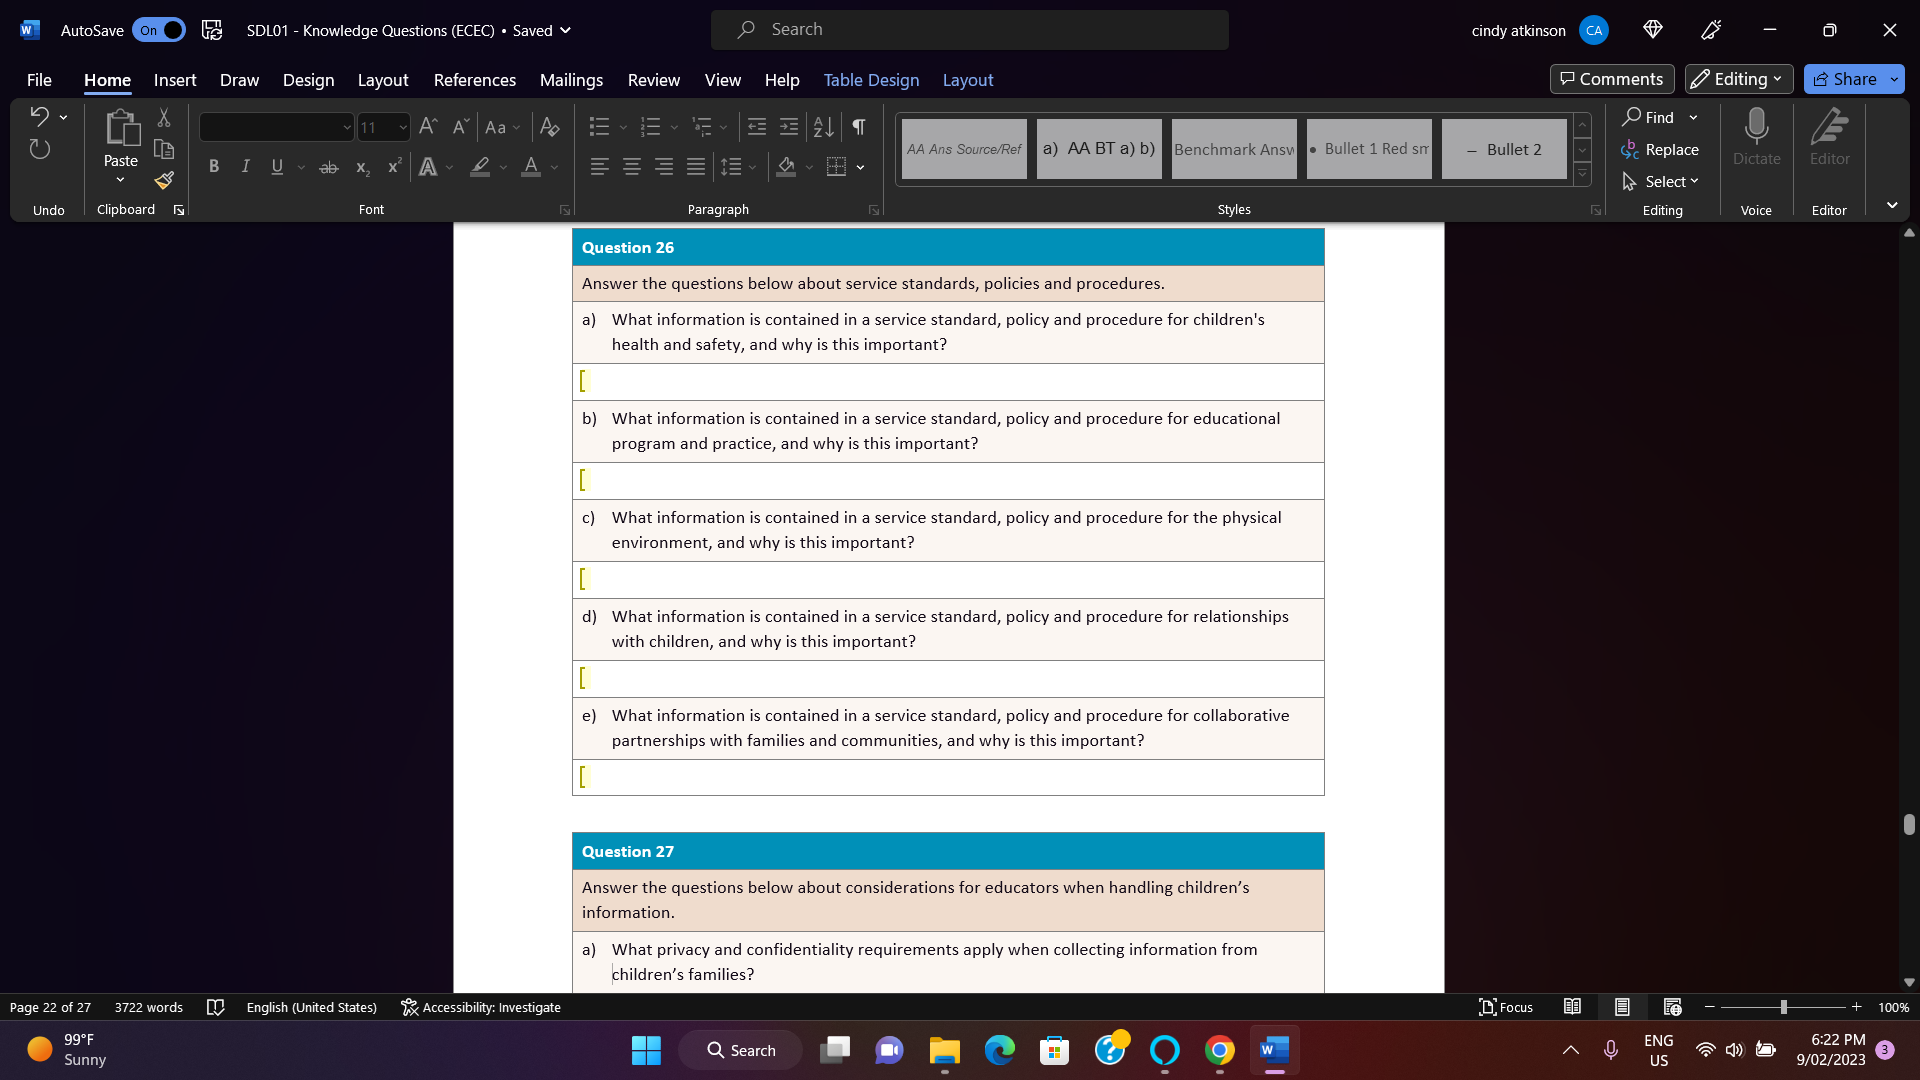The image size is (1920, 1080).
Task: Open the References ribbon tab
Action: pyautogui.click(x=475, y=80)
